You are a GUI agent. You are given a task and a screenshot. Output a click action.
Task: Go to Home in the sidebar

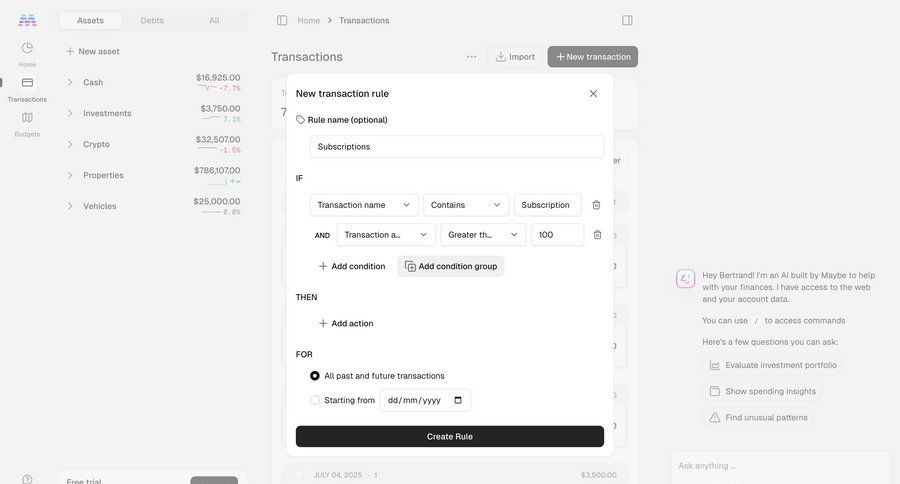coord(27,54)
